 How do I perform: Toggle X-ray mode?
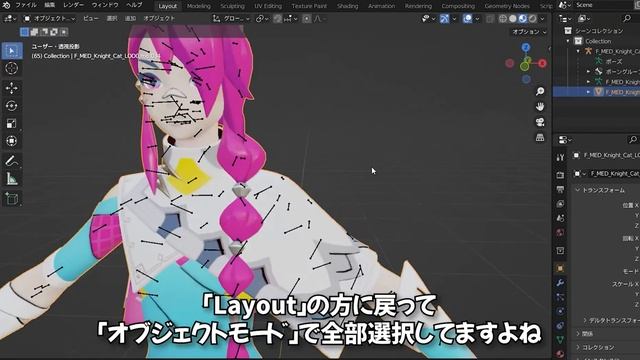pyautogui.click(x=490, y=18)
